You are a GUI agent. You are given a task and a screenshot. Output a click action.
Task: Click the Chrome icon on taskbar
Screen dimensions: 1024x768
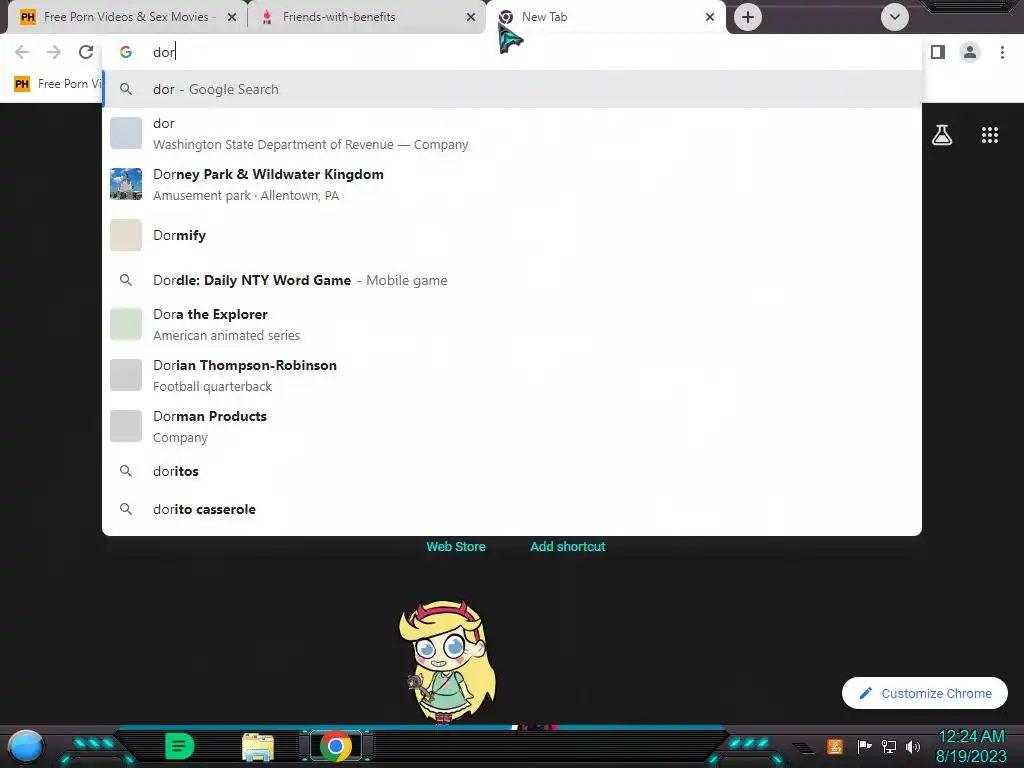(x=336, y=746)
